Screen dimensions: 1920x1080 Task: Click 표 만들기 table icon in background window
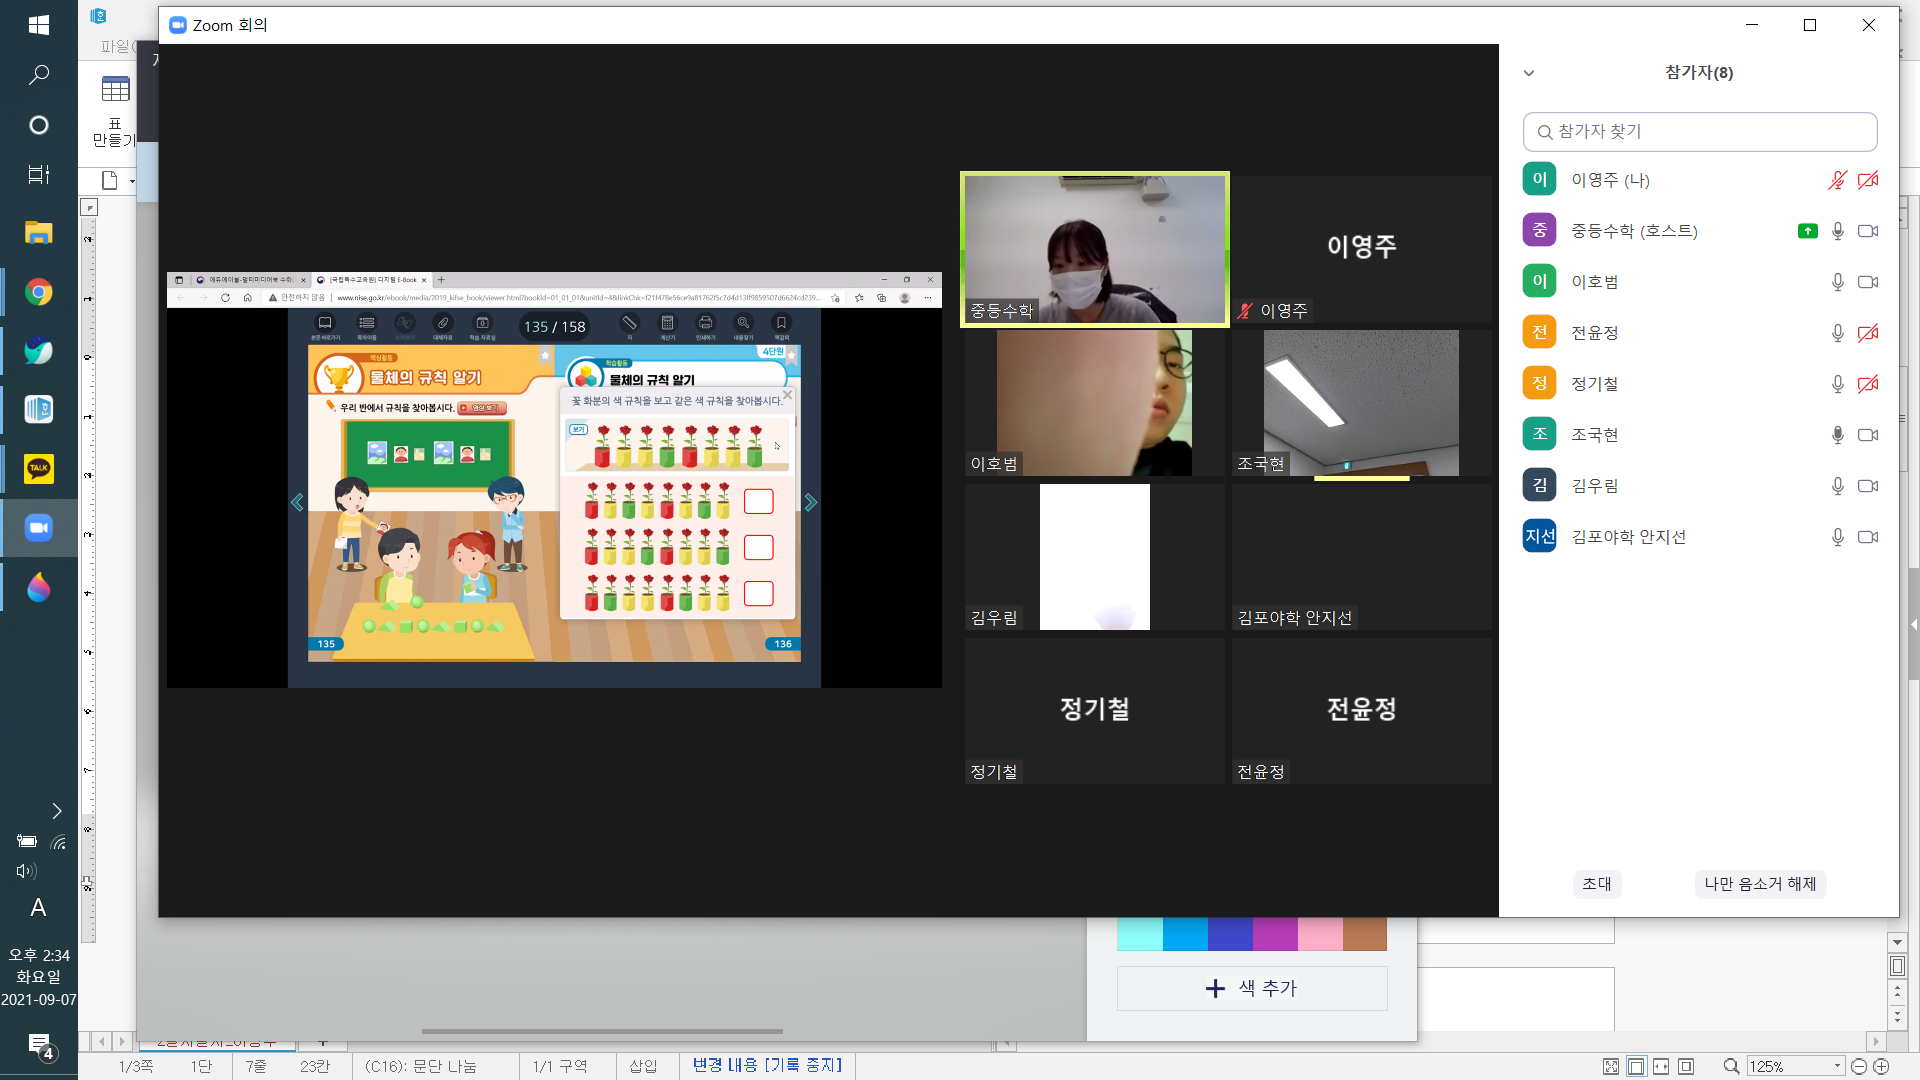pos(115,110)
